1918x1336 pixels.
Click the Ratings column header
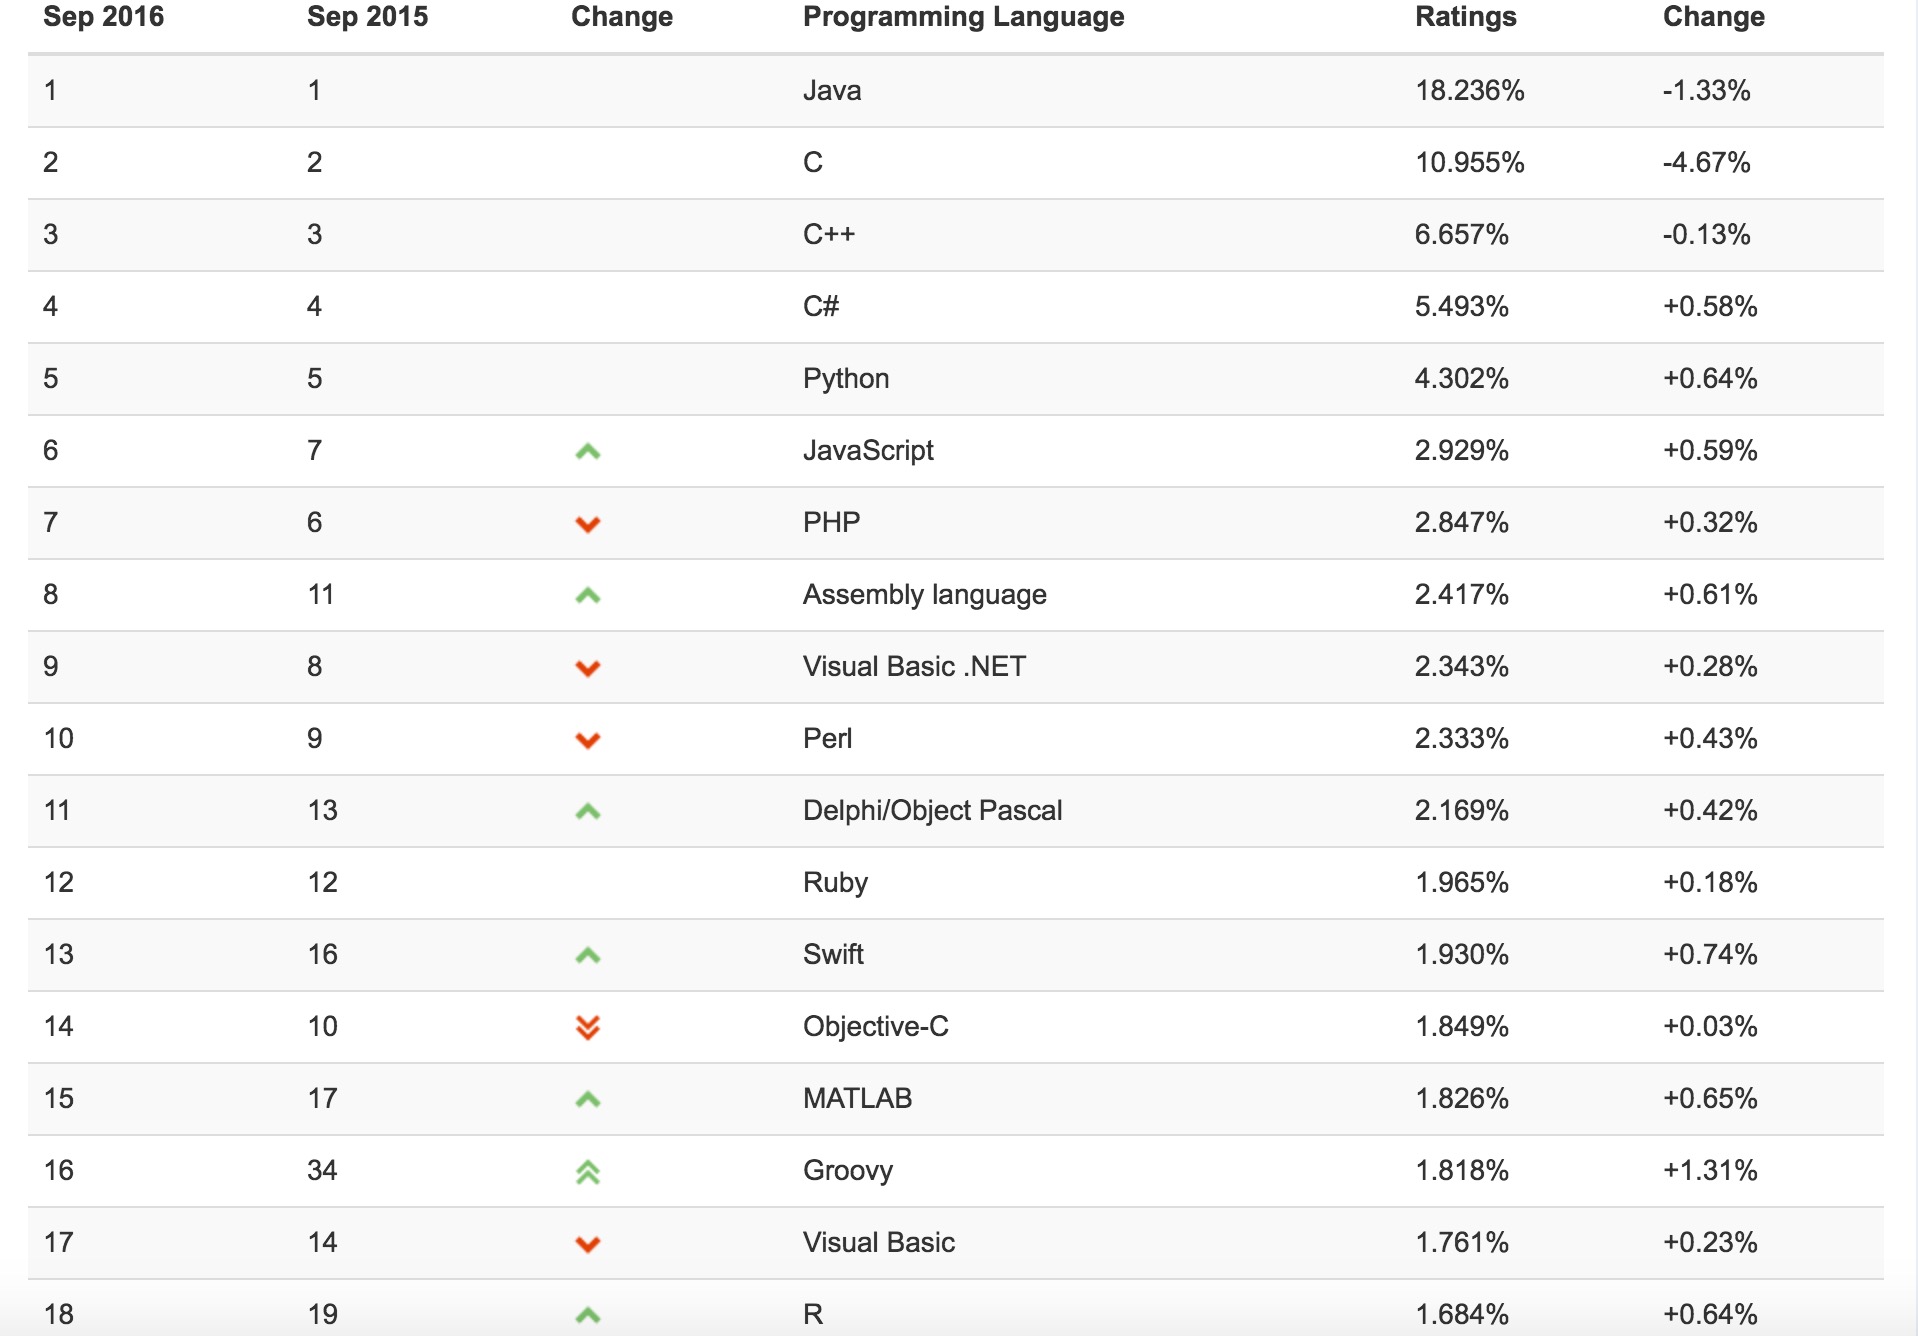point(1465,17)
